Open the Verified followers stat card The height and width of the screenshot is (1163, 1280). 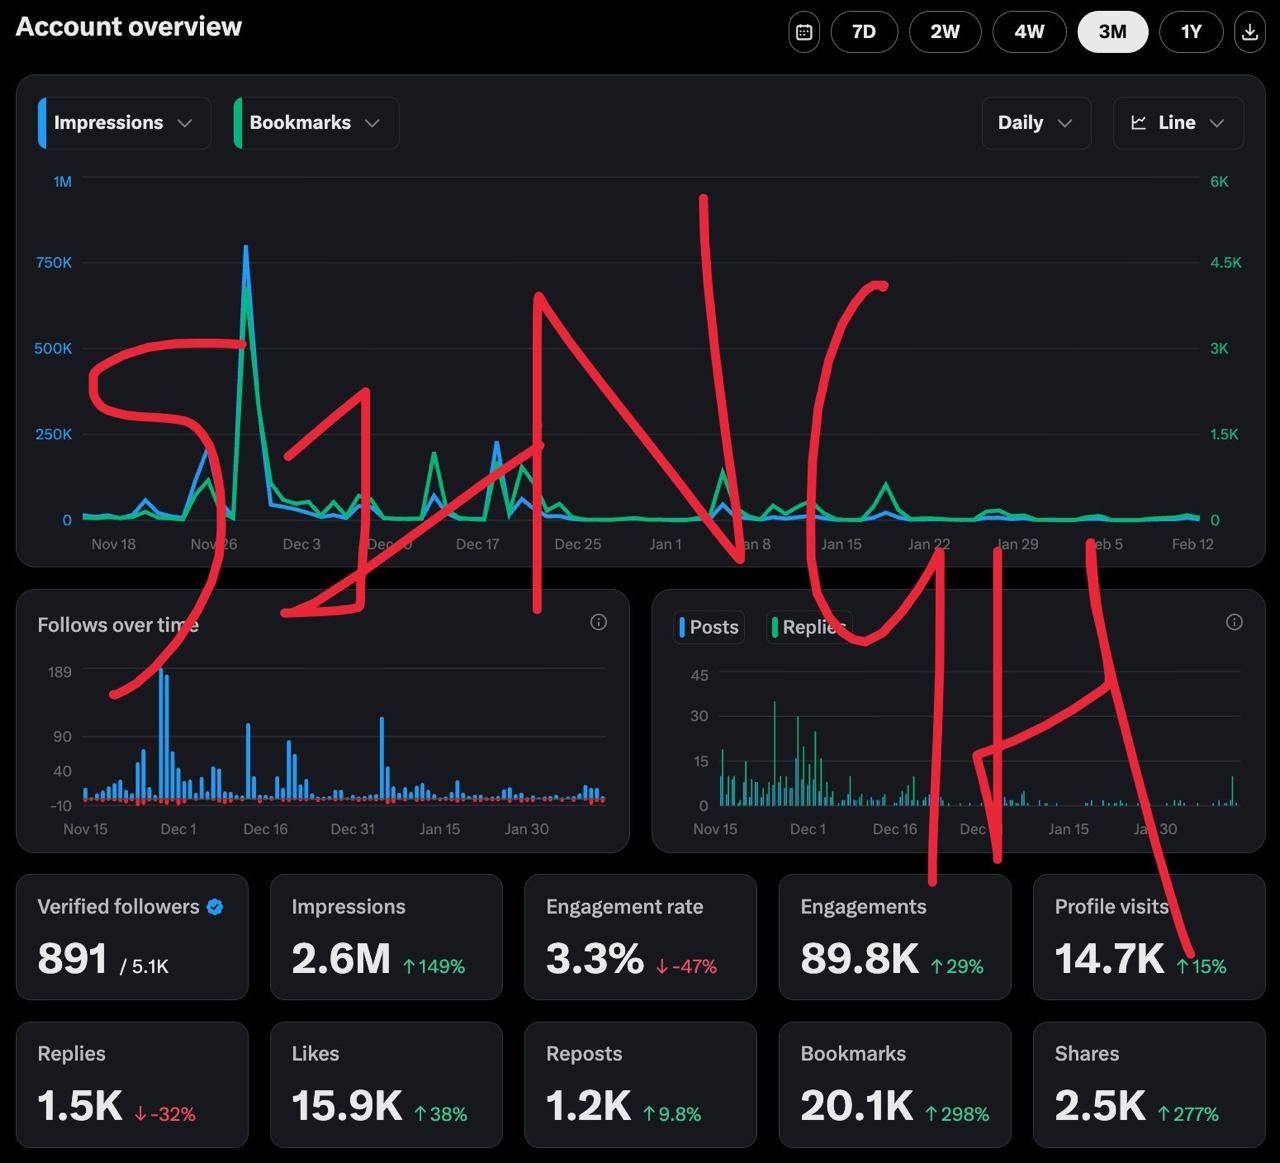pyautogui.click(x=132, y=937)
